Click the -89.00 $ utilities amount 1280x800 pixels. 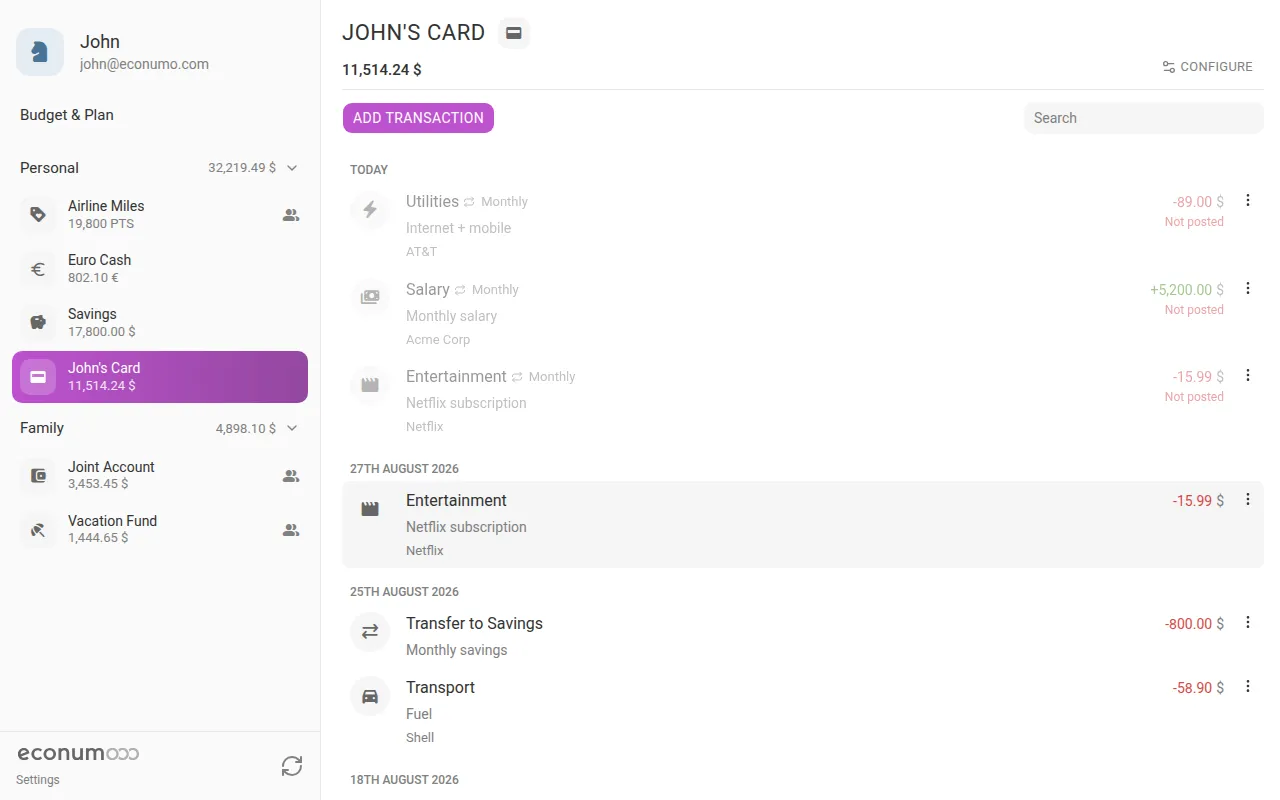point(1198,202)
